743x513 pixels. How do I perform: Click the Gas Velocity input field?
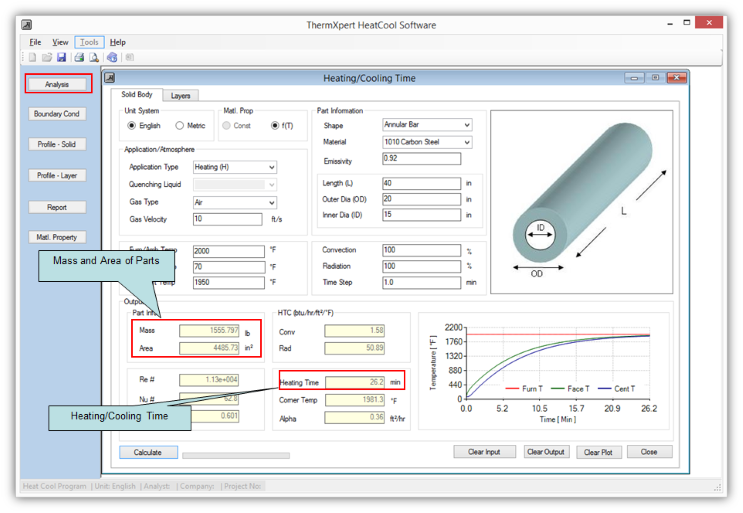[x=227, y=219]
